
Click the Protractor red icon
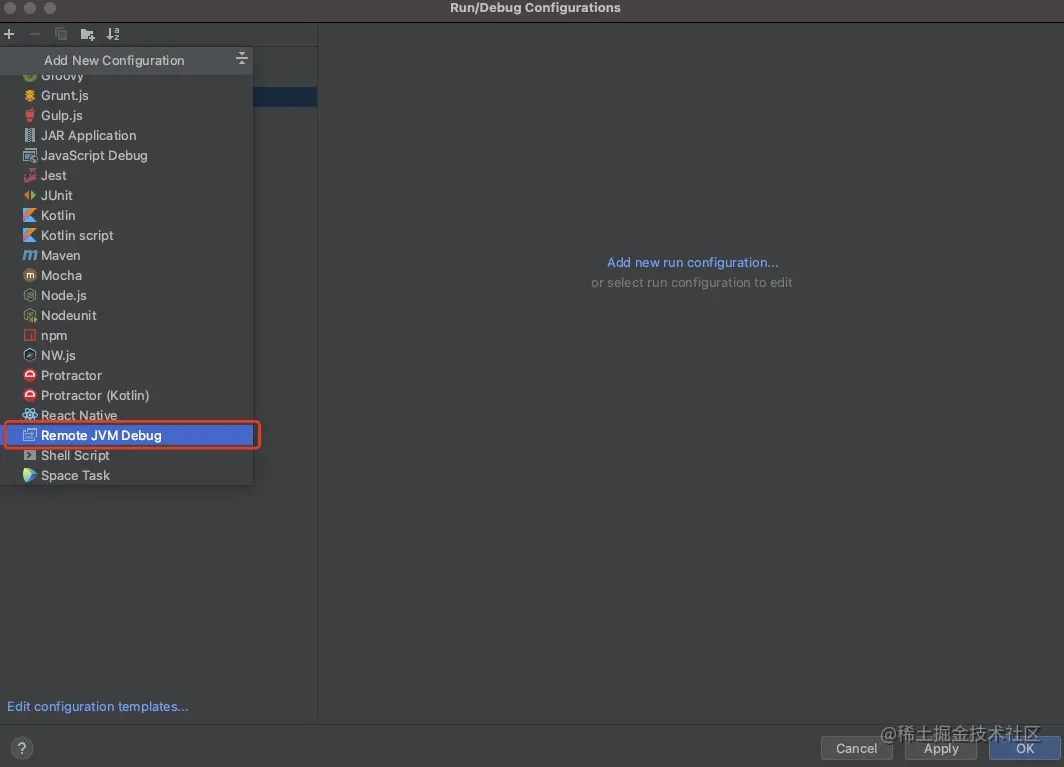click(30, 375)
